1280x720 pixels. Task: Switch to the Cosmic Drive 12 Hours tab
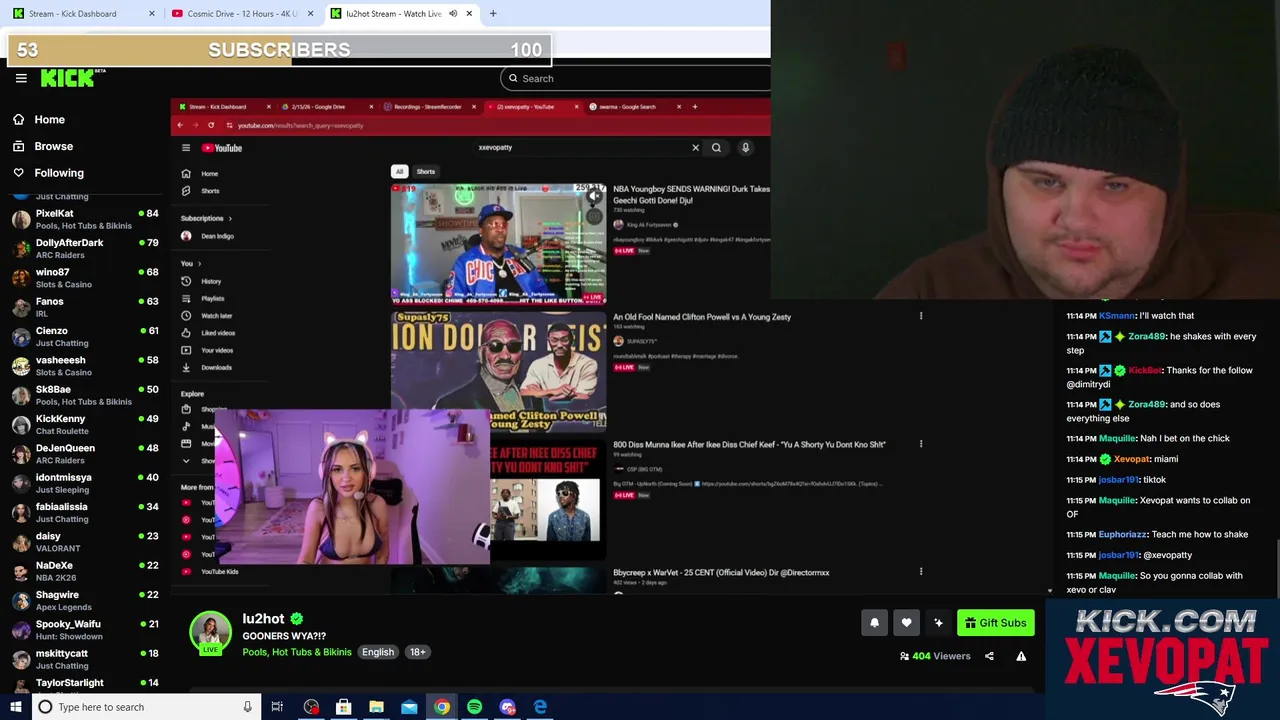tap(242, 14)
